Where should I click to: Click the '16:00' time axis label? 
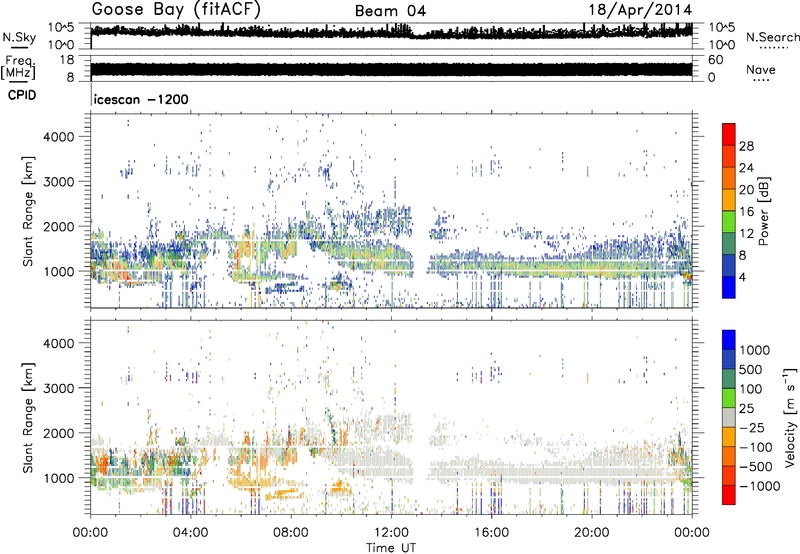(491, 533)
